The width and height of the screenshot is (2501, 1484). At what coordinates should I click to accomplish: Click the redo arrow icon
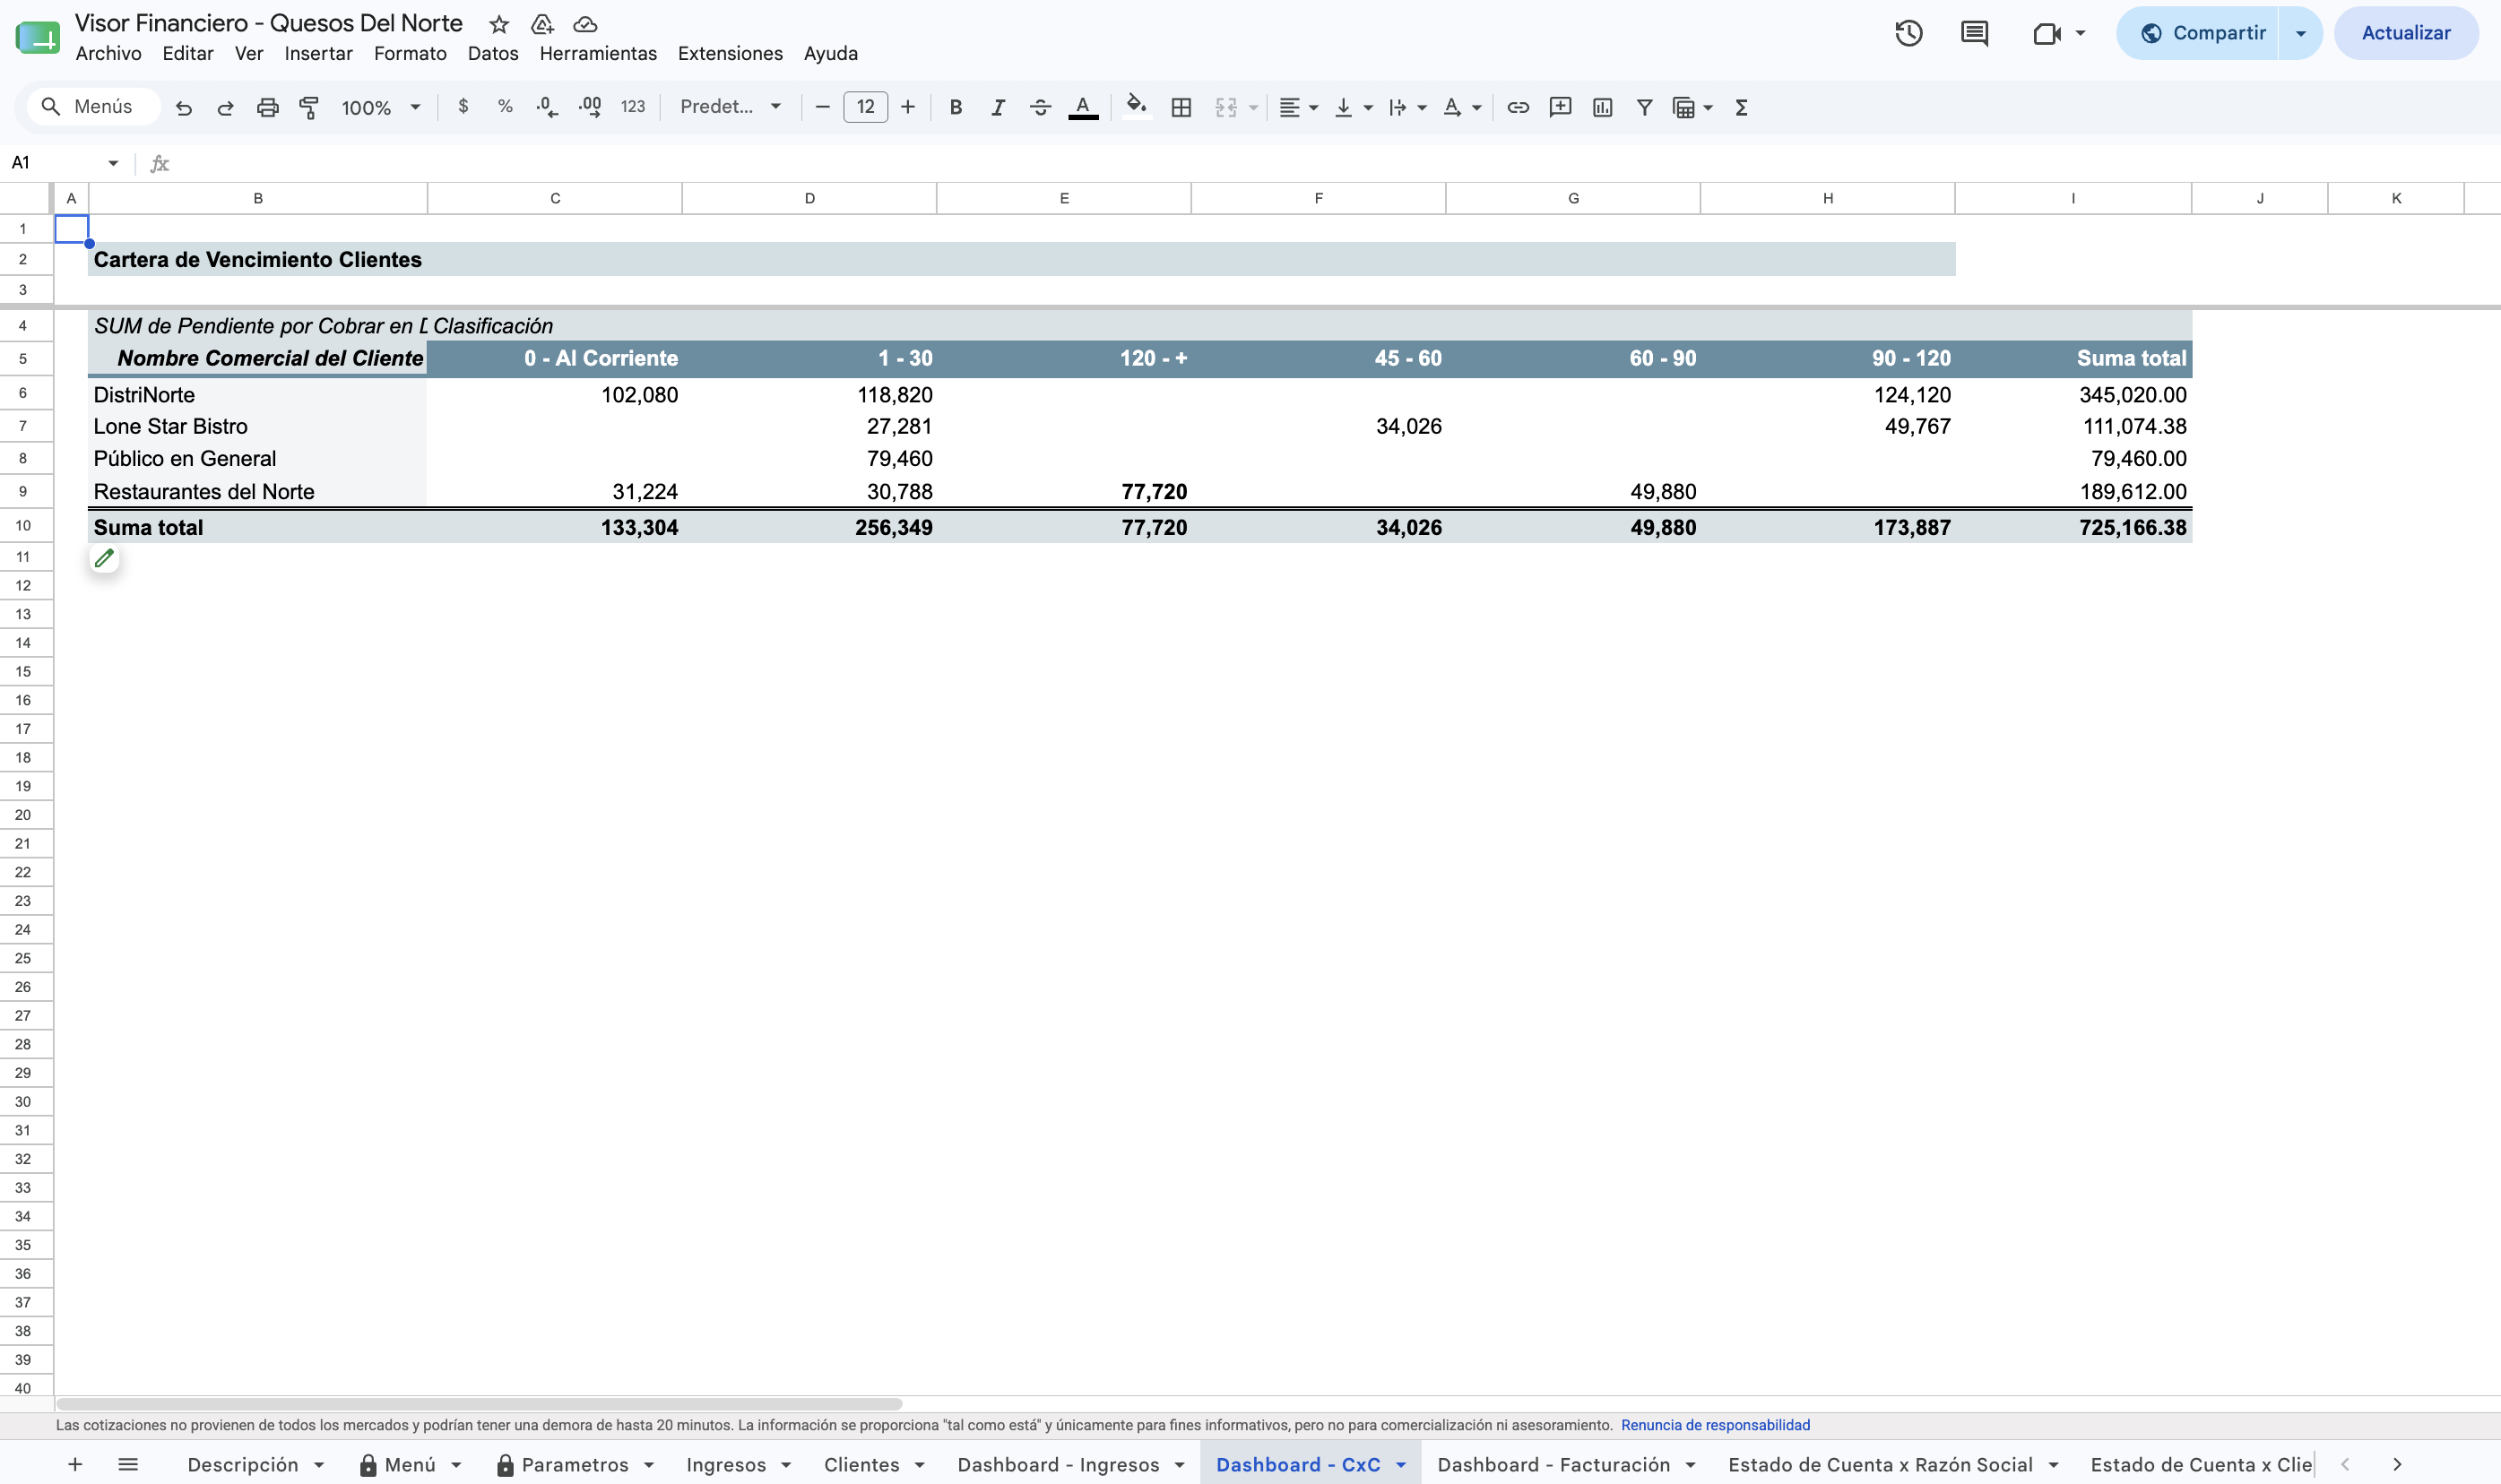click(225, 107)
